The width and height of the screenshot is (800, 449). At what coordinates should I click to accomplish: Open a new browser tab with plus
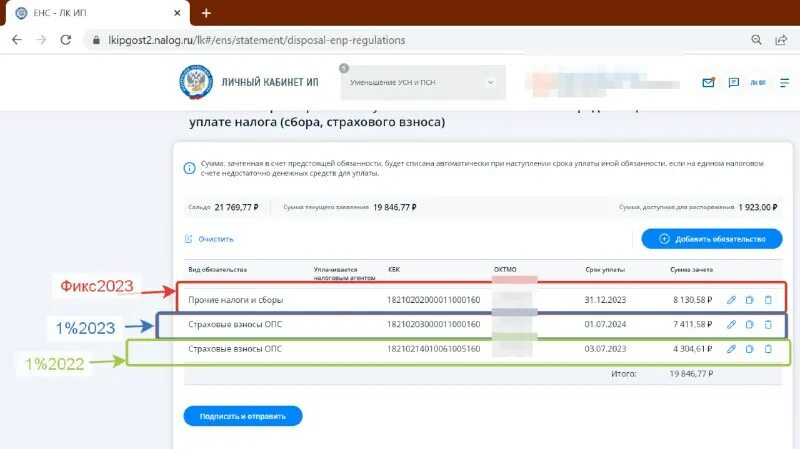[x=206, y=13]
